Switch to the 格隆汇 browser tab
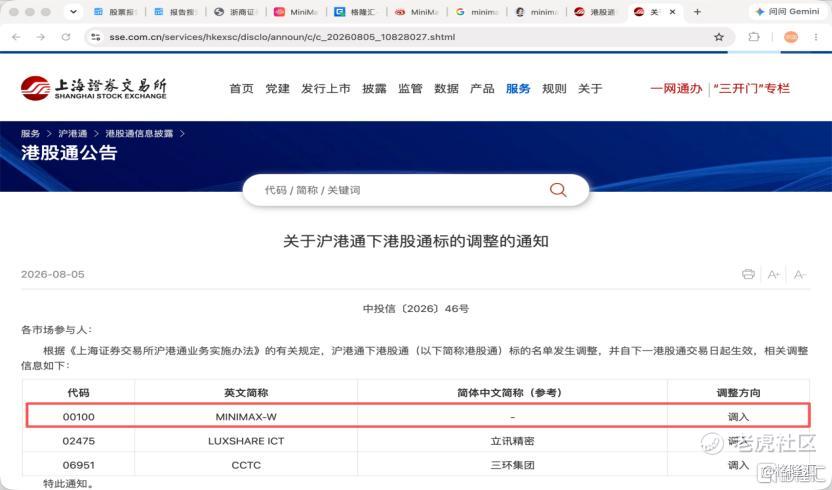 (x=357, y=12)
